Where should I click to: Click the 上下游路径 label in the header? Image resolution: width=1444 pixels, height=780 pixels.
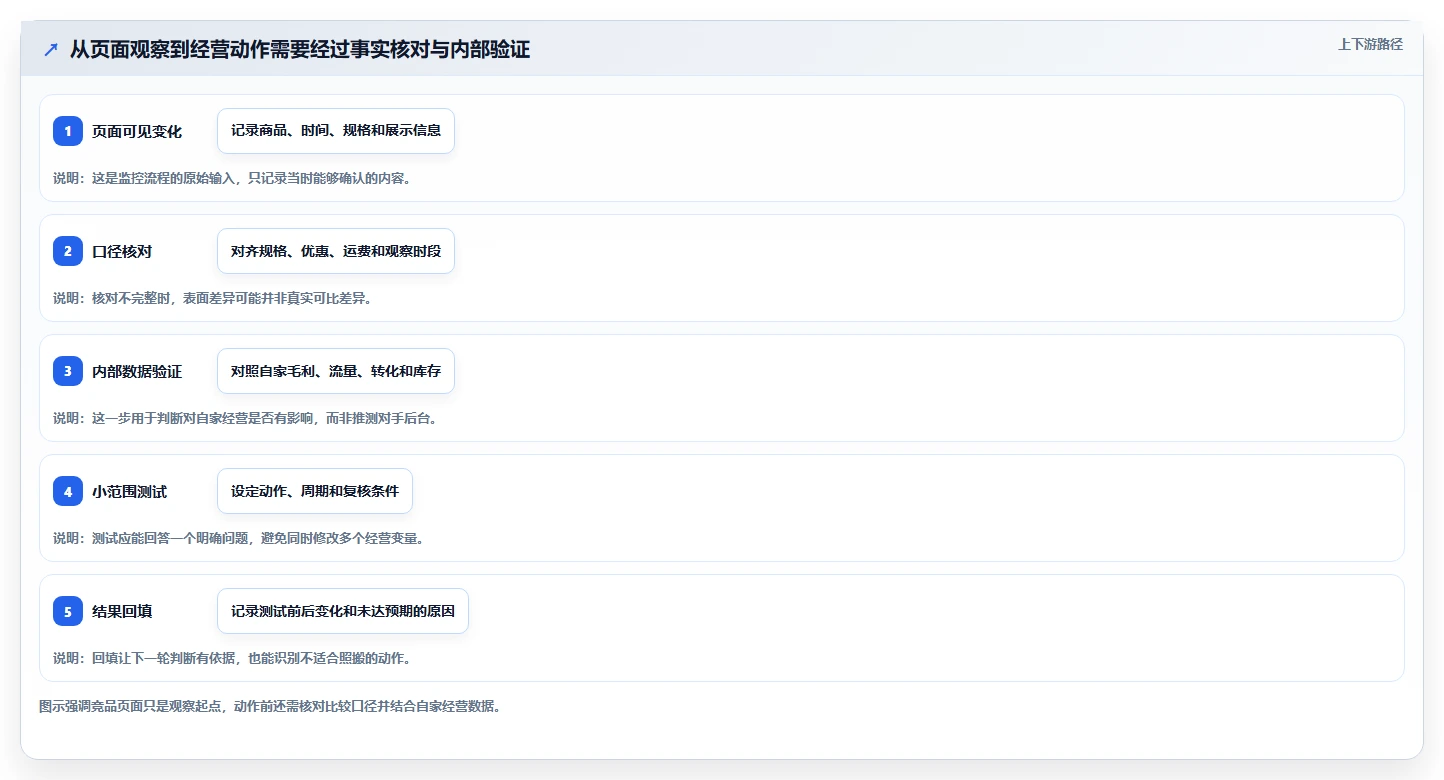coord(1371,44)
